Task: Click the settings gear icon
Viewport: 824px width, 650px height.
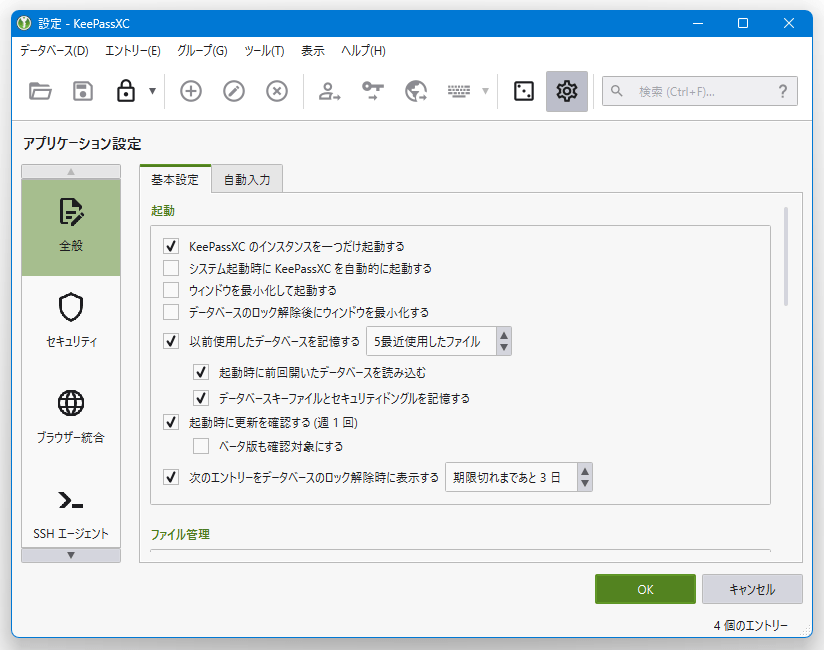Action: tap(566, 91)
